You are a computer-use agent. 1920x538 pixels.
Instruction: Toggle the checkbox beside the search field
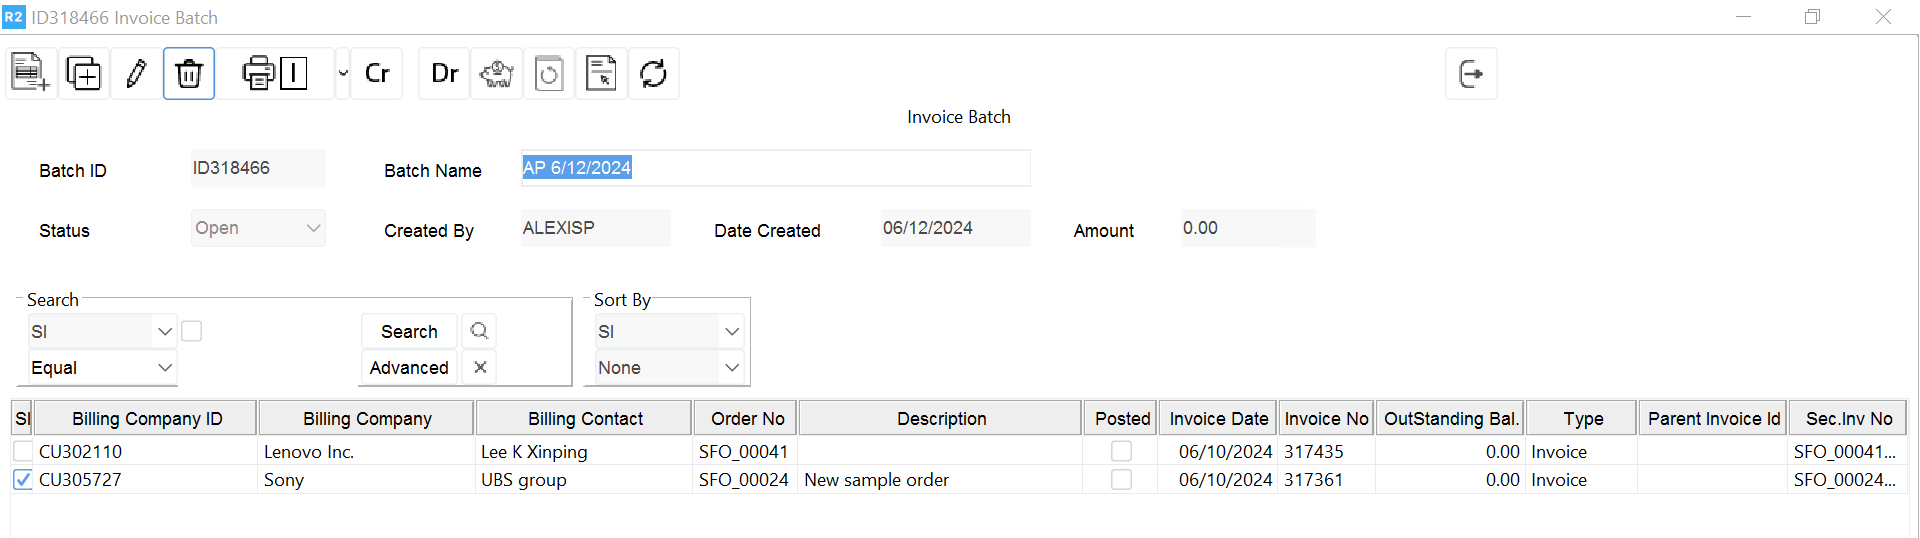click(192, 331)
